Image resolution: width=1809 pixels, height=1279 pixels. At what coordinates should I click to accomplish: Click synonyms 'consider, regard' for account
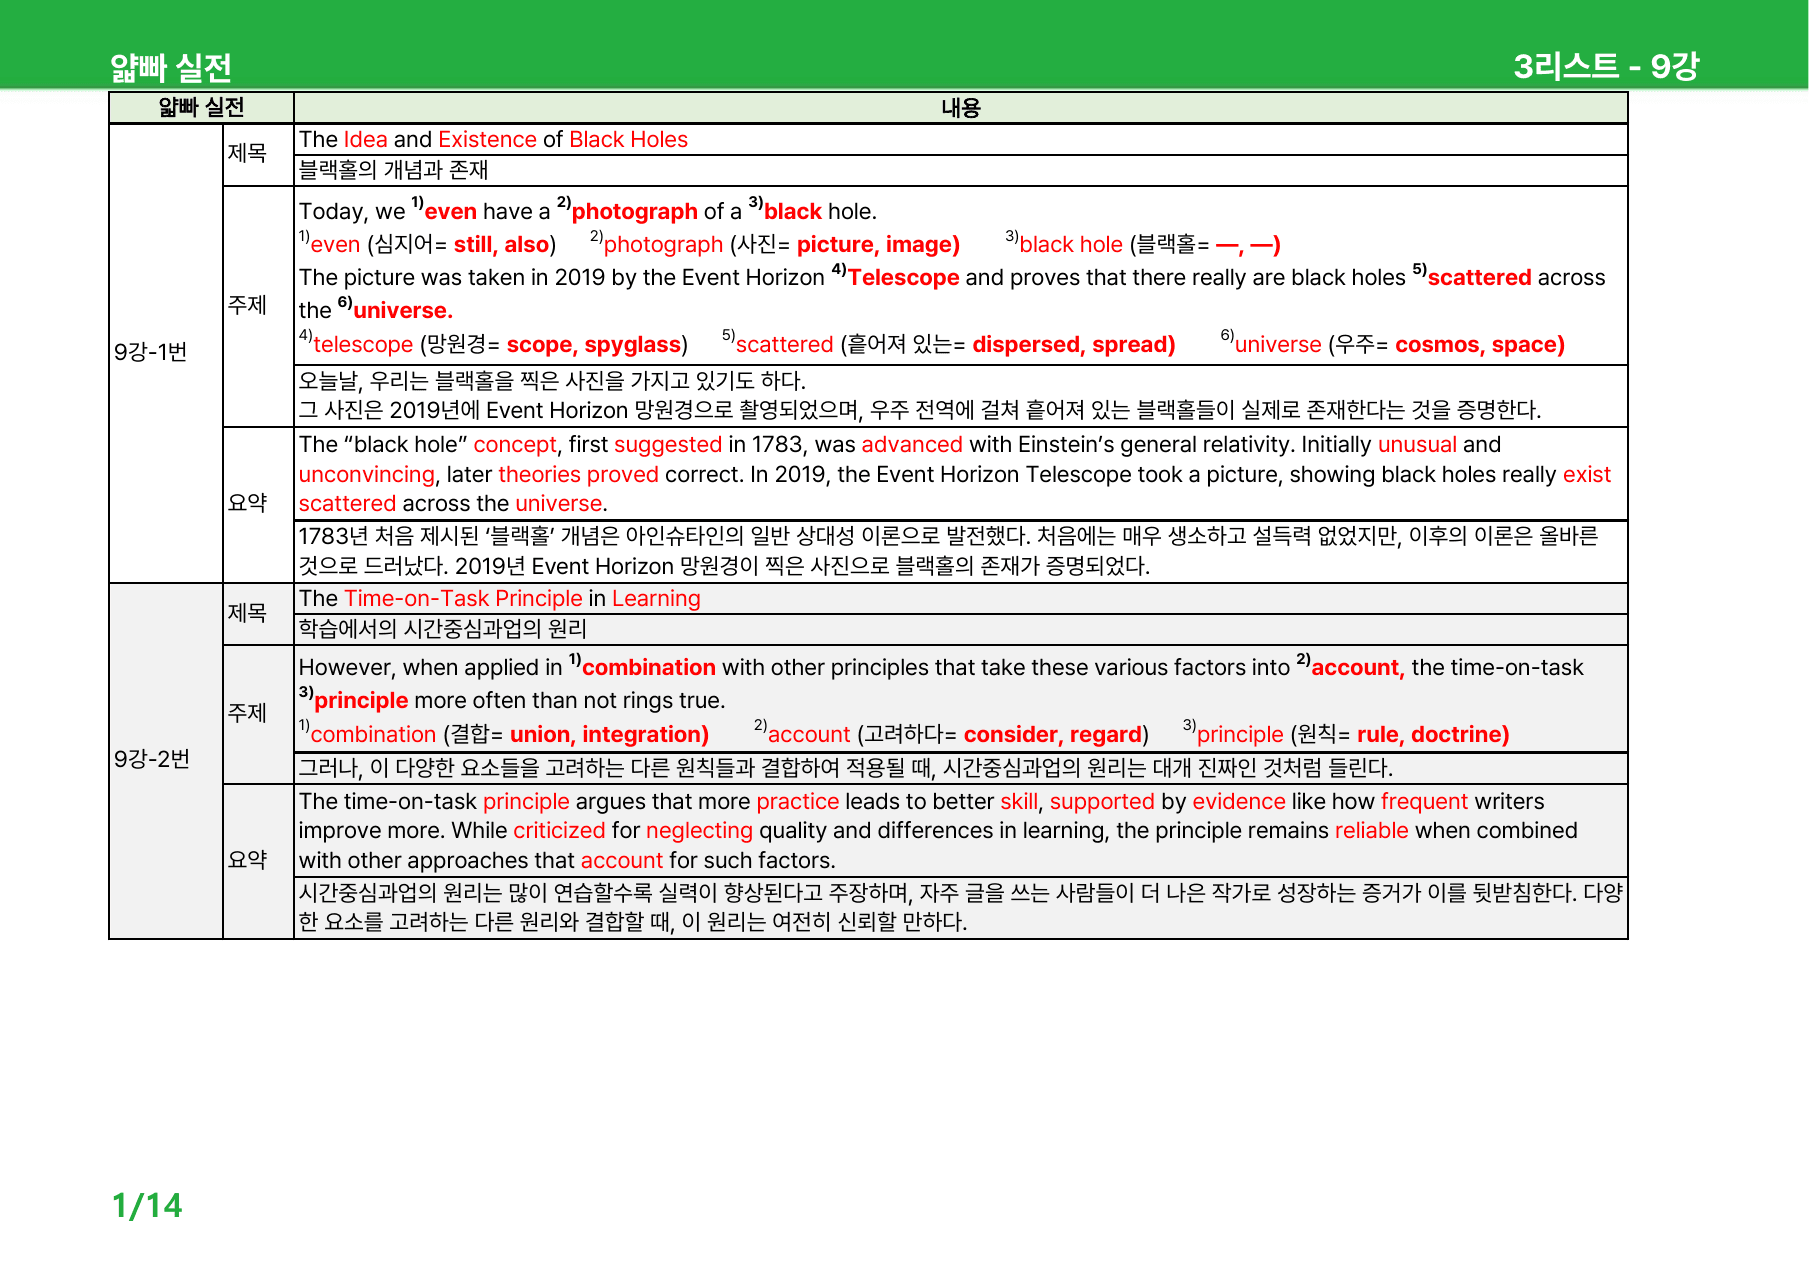pyautogui.click(x=1052, y=735)
